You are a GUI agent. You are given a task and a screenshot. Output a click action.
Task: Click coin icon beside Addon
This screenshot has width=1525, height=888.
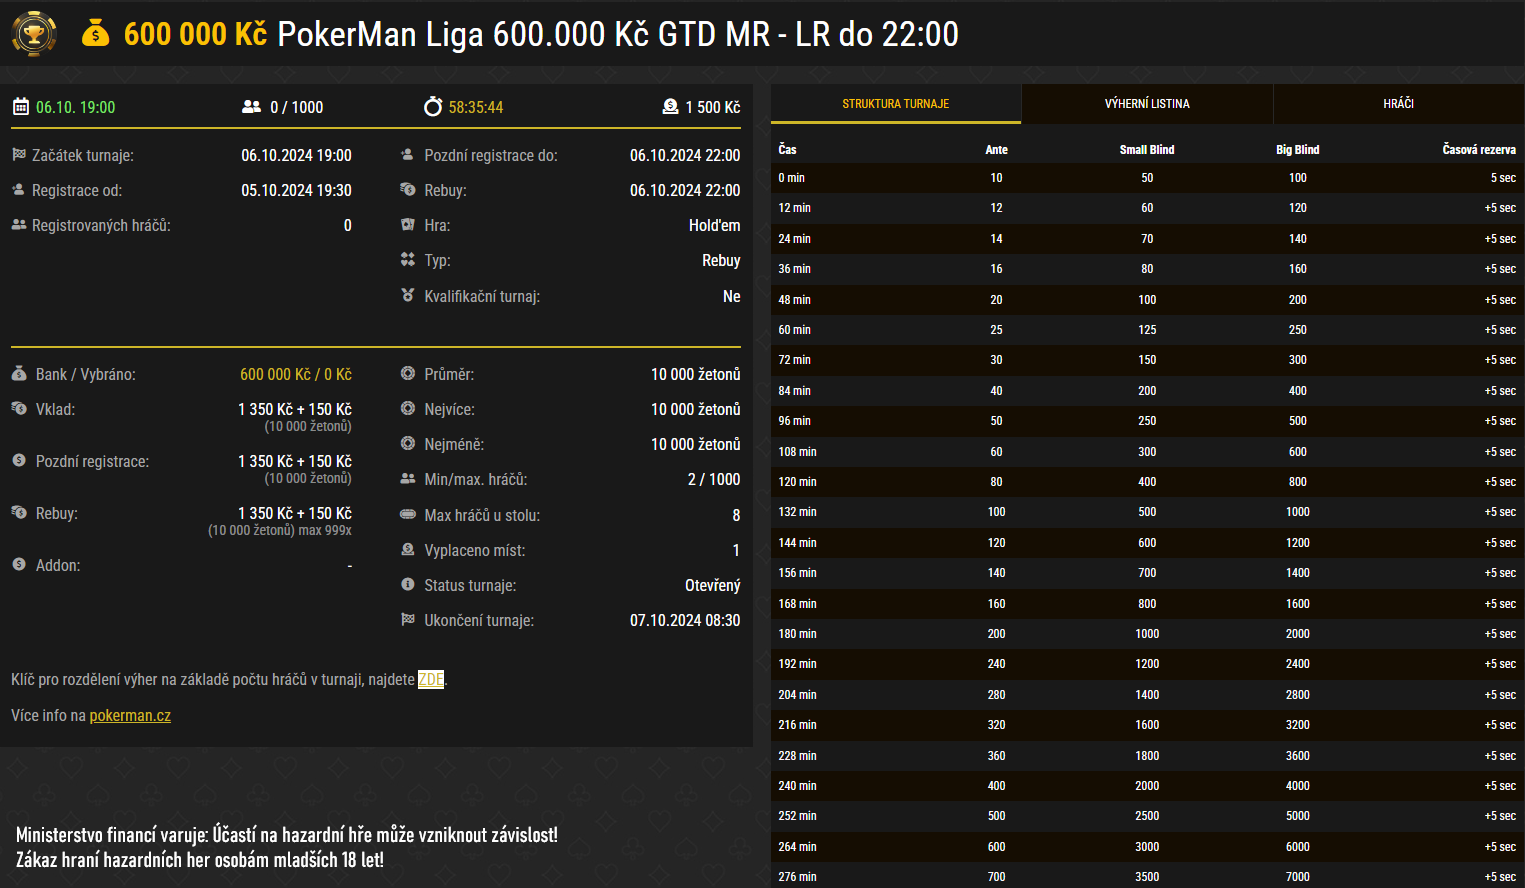19,564
